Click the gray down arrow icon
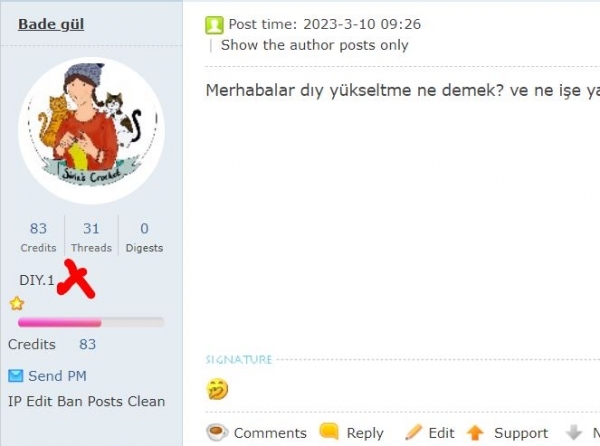Screen dimensions: 600x446 point(574,433)
